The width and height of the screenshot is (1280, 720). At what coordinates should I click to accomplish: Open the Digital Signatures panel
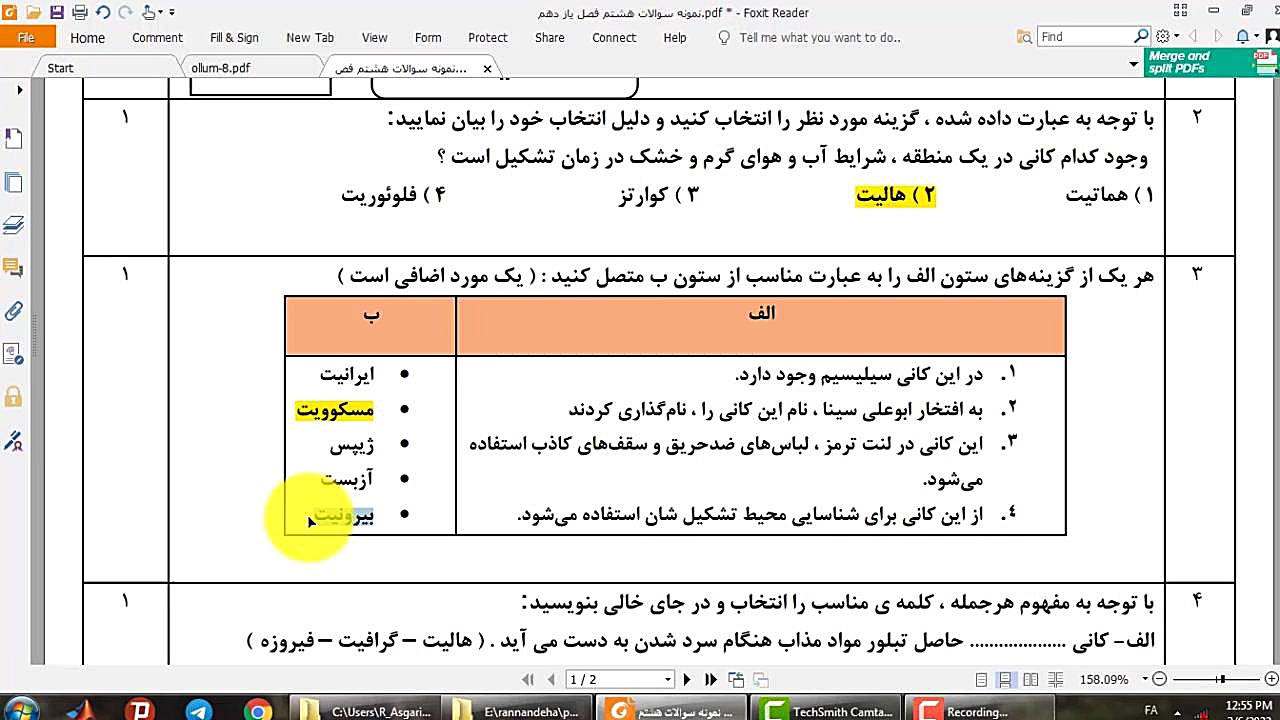click(x=13, y=437)
